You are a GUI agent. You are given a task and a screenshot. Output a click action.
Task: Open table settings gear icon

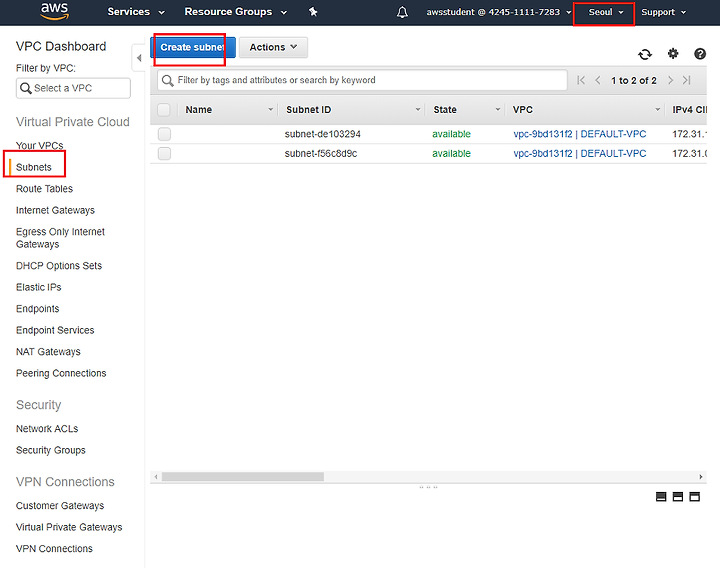click(x=673, y=54)
